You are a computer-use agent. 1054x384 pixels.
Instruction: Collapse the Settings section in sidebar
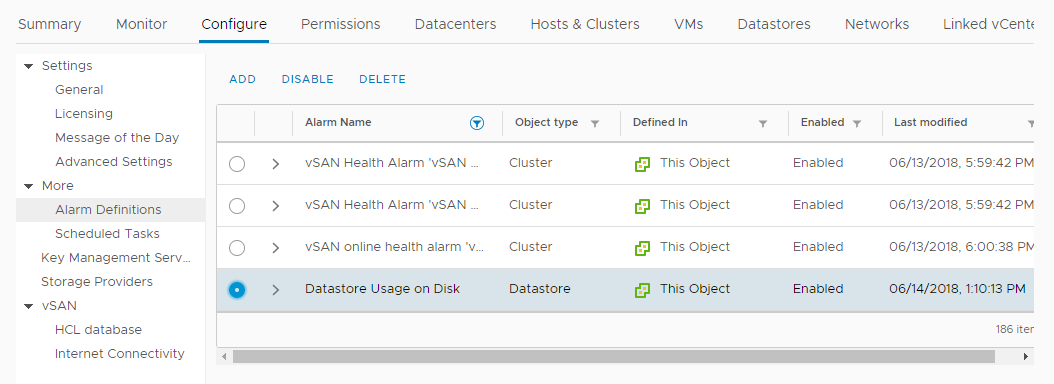coord(28,66)
